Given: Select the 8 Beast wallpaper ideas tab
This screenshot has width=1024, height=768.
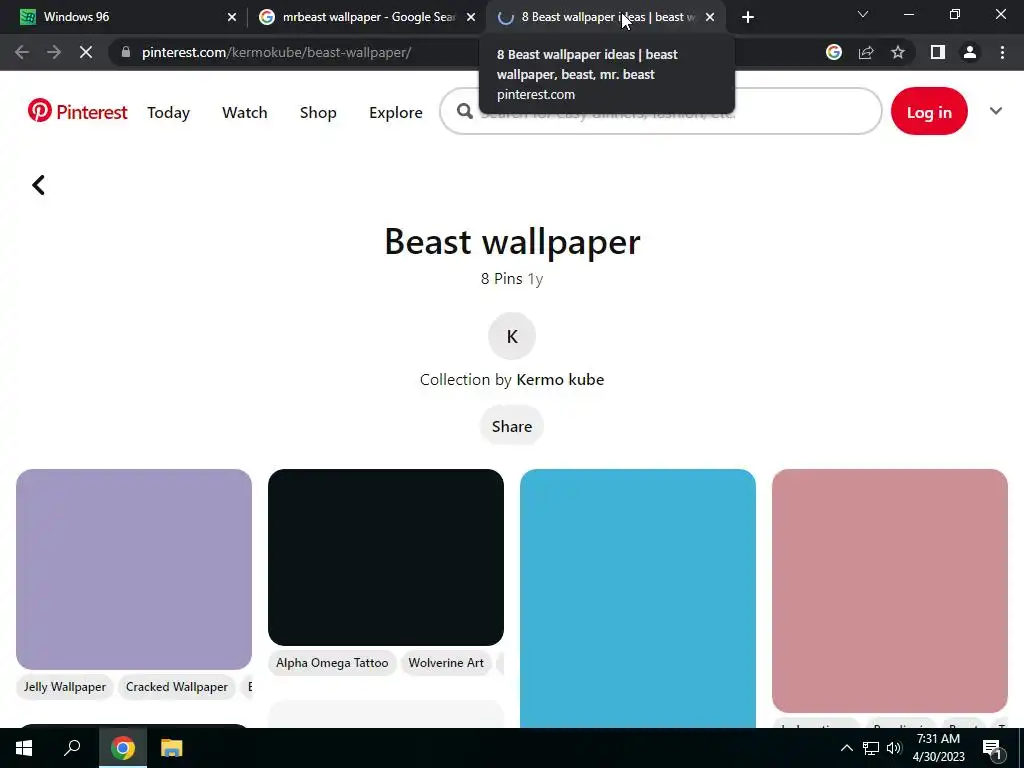Looking at the screenshot, I should click(607, 17).
